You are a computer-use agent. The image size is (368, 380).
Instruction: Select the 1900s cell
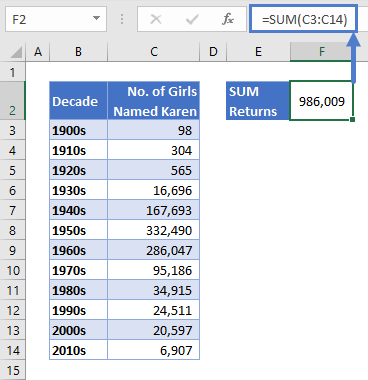click(x=78, y=130)
